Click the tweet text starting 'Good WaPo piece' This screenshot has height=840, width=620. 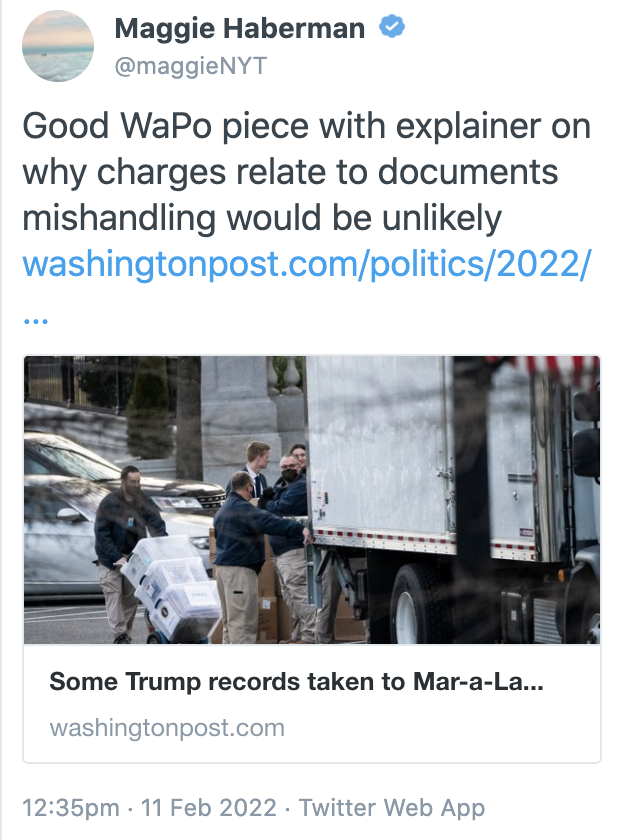click(307, 172)
